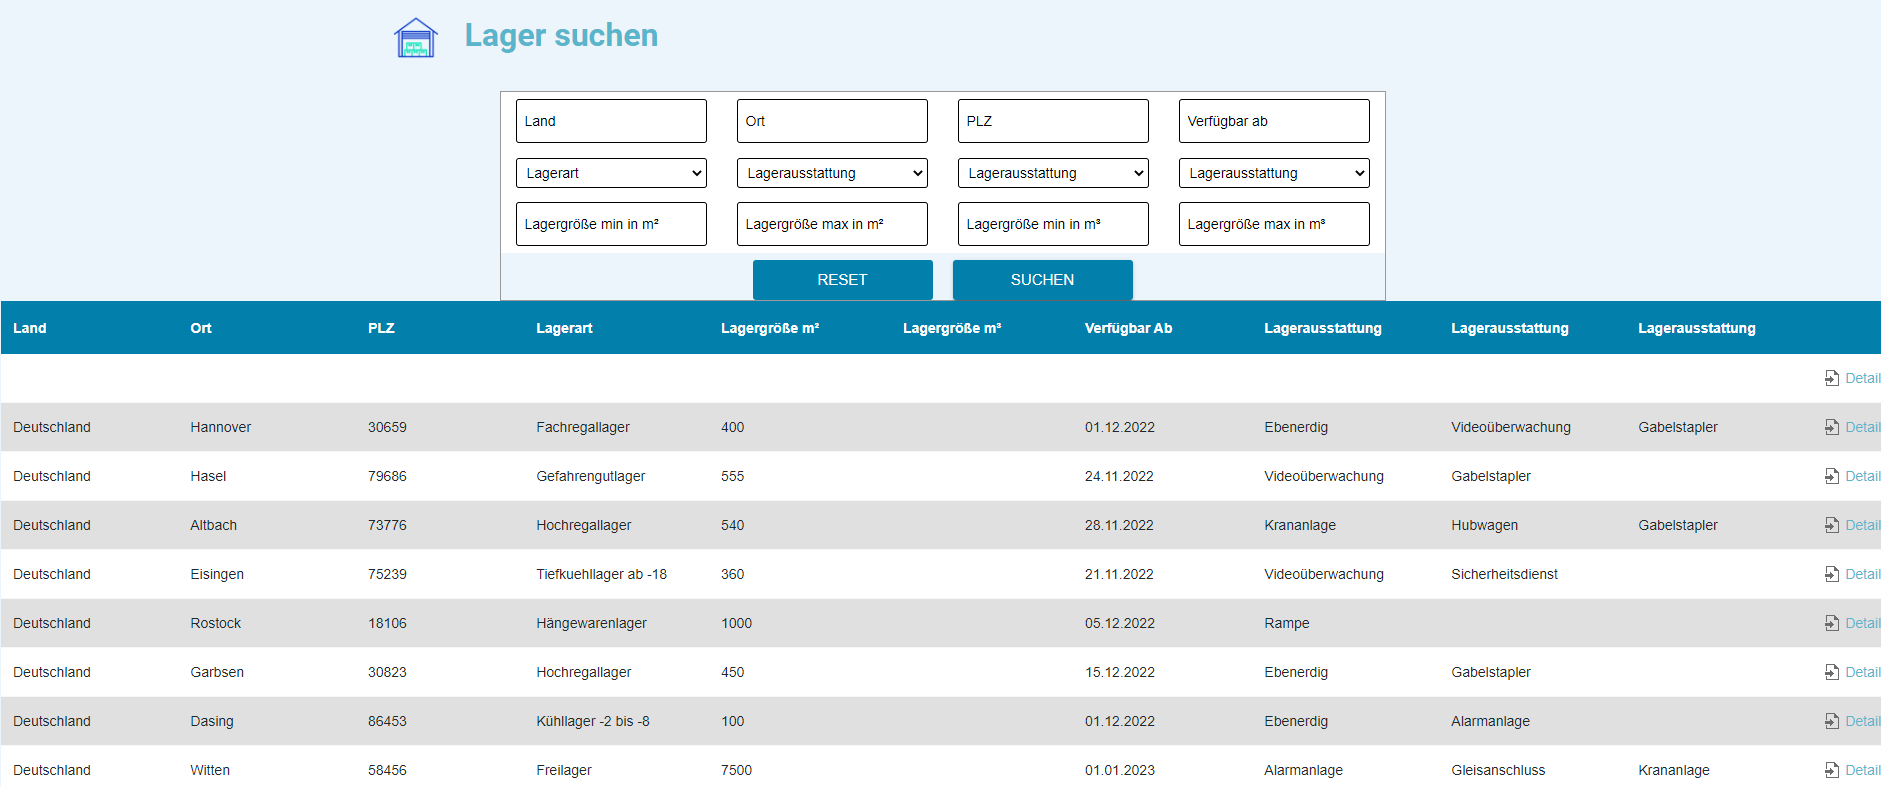Select the Kühllager -2 bis -8 cell
The image size is (1881, 787).
tap(593, 721)
